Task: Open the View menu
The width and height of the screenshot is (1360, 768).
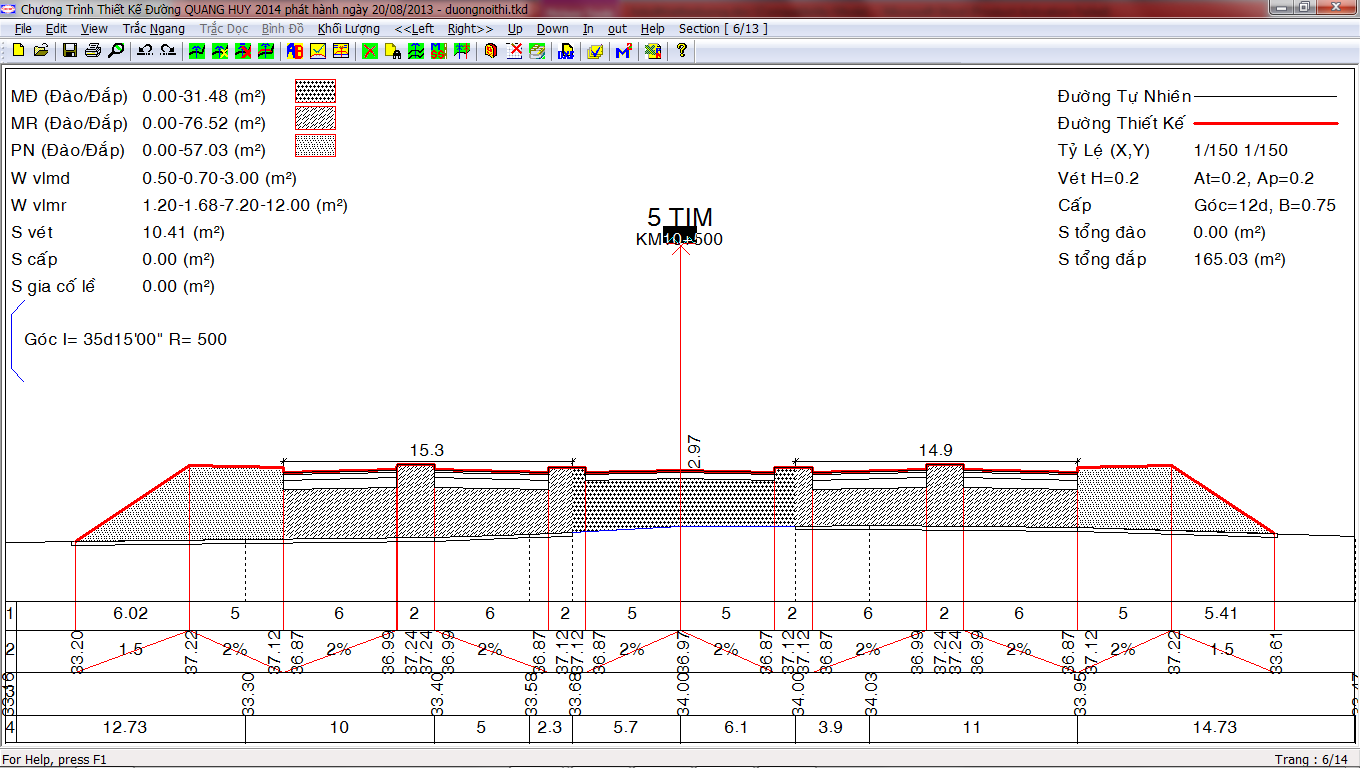Action: 94,29
